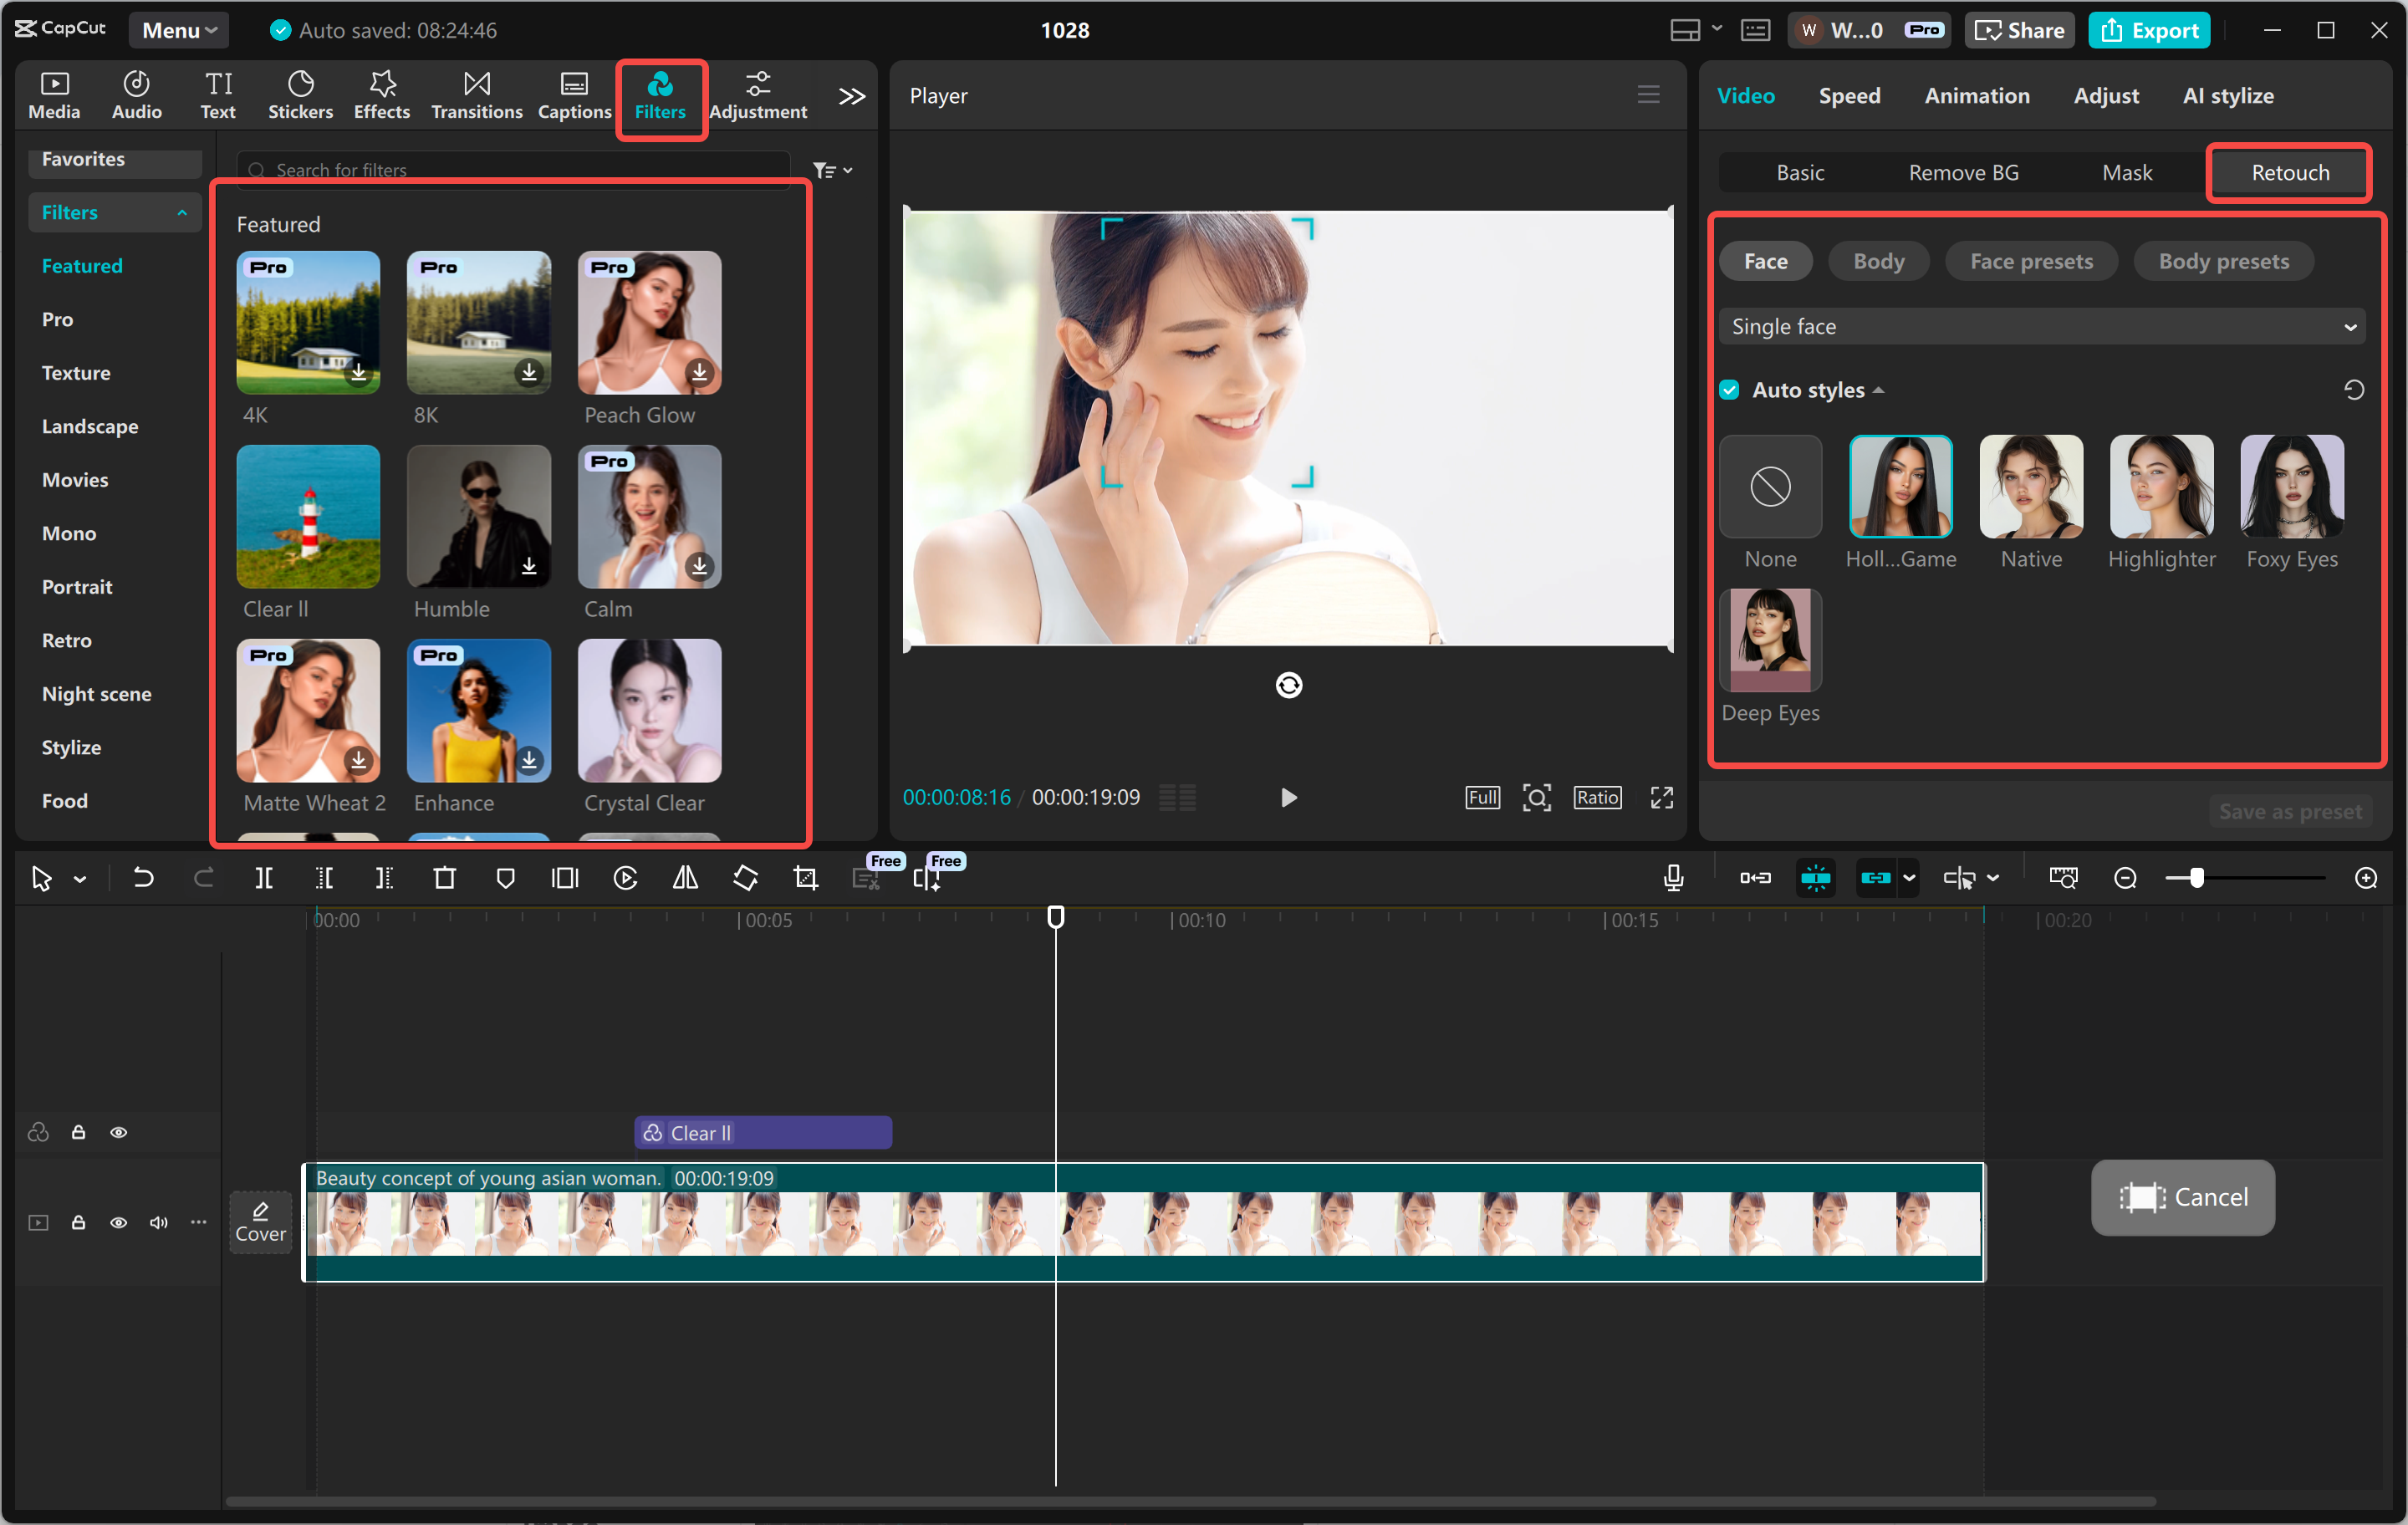Click the Export button

click(x=2149, y=30)
